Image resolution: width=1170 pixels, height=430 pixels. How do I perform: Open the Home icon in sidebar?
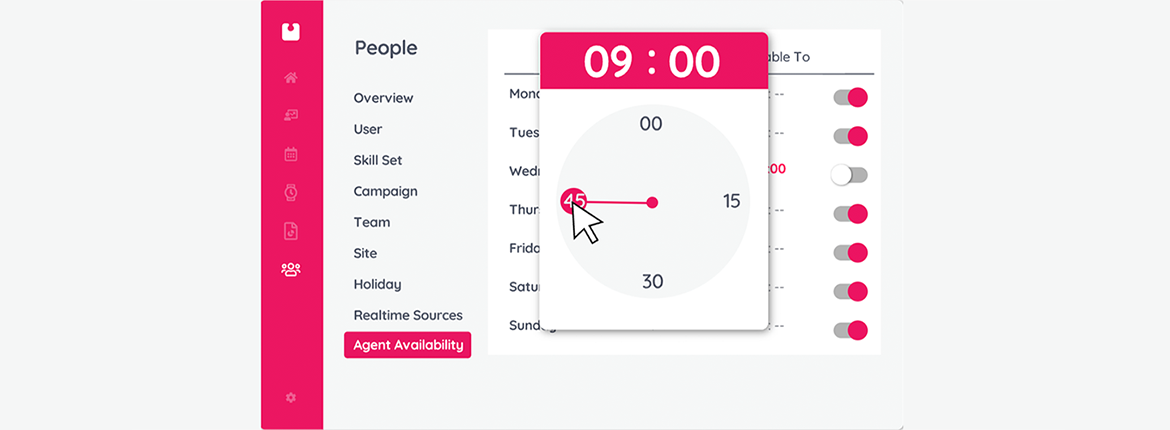(291, 78)
